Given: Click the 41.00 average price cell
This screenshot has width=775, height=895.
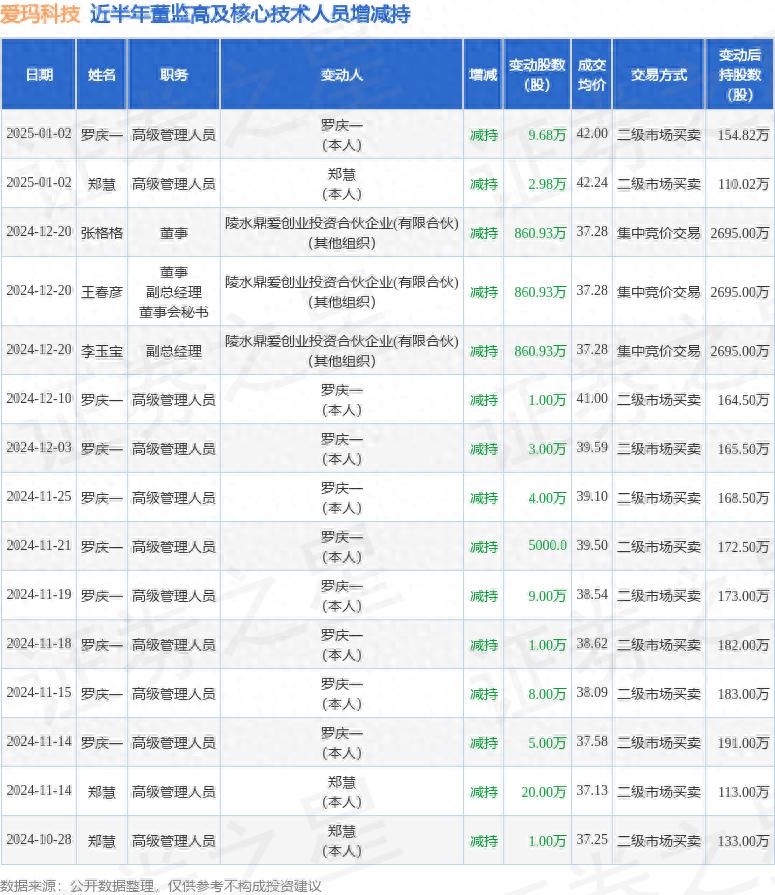Looking at the screenshot, I should pyautogui.click(x=592, y=398).
